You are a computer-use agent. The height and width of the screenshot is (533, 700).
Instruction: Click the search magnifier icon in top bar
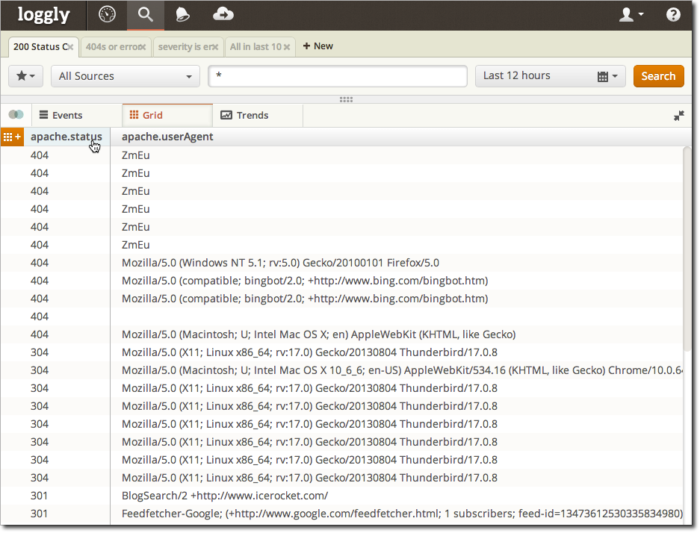pos(145,14)
